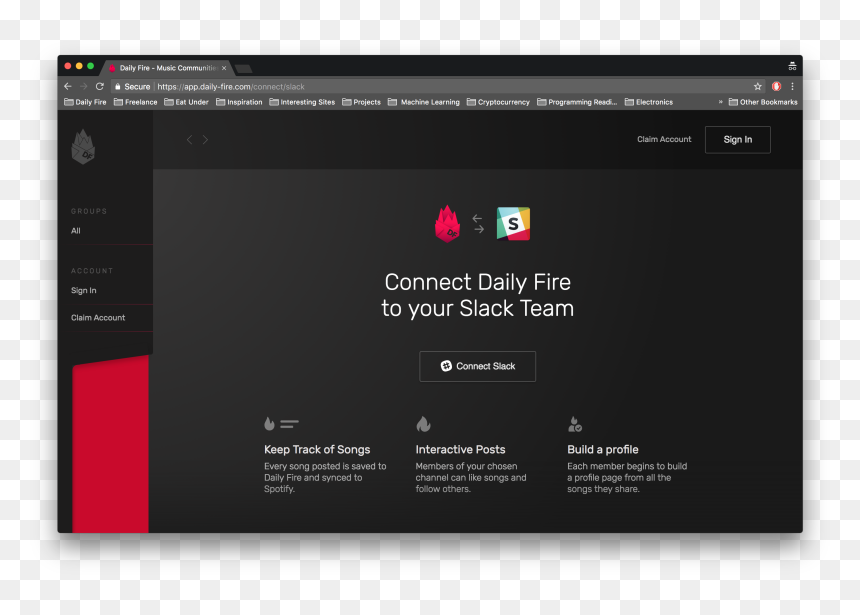
Task: Click the Build a profile icon
Action: (x=575, y=424)
